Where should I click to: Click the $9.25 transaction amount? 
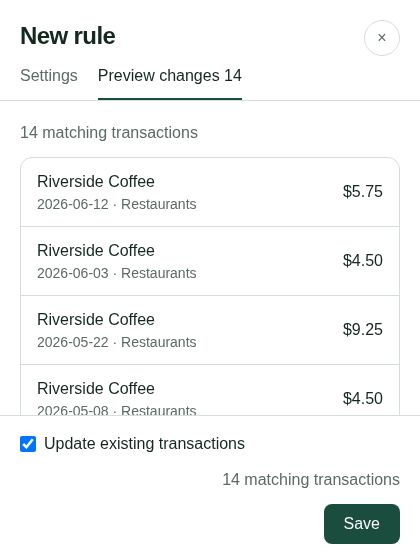point(362,329)
